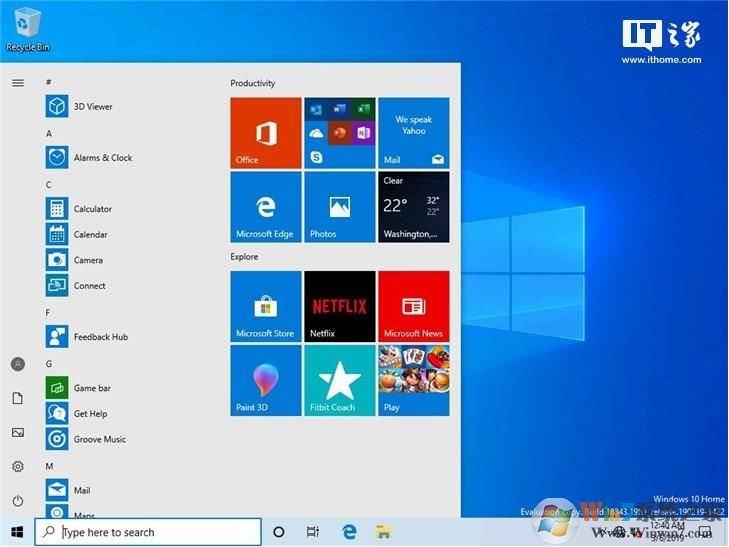Open the Netflix tile
729x547 pixels.
[x=339, y=306]
